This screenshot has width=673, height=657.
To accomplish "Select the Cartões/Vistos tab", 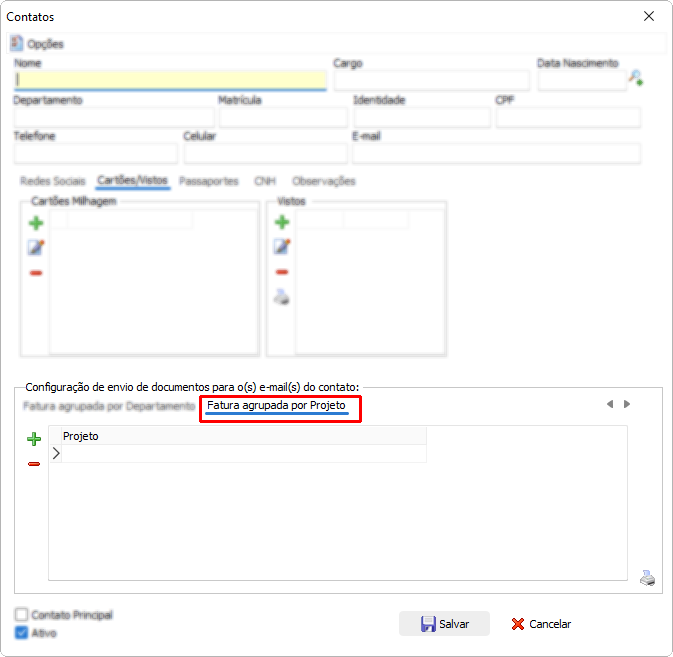I will tap(132, 181).
